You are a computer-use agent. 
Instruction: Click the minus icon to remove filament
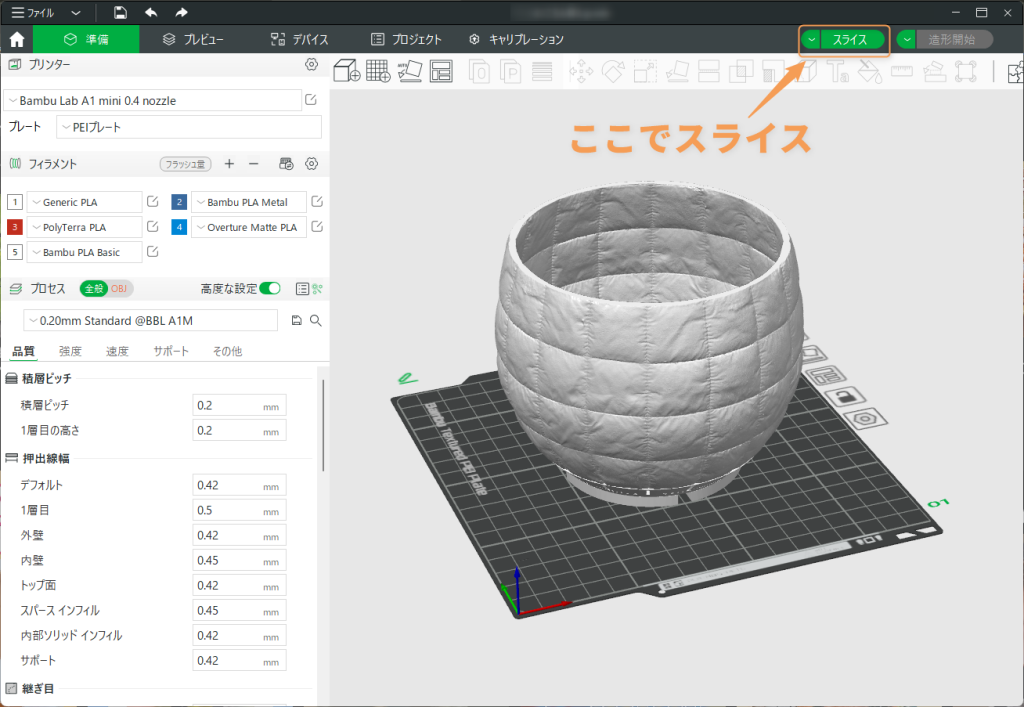[x=254, y=163]
